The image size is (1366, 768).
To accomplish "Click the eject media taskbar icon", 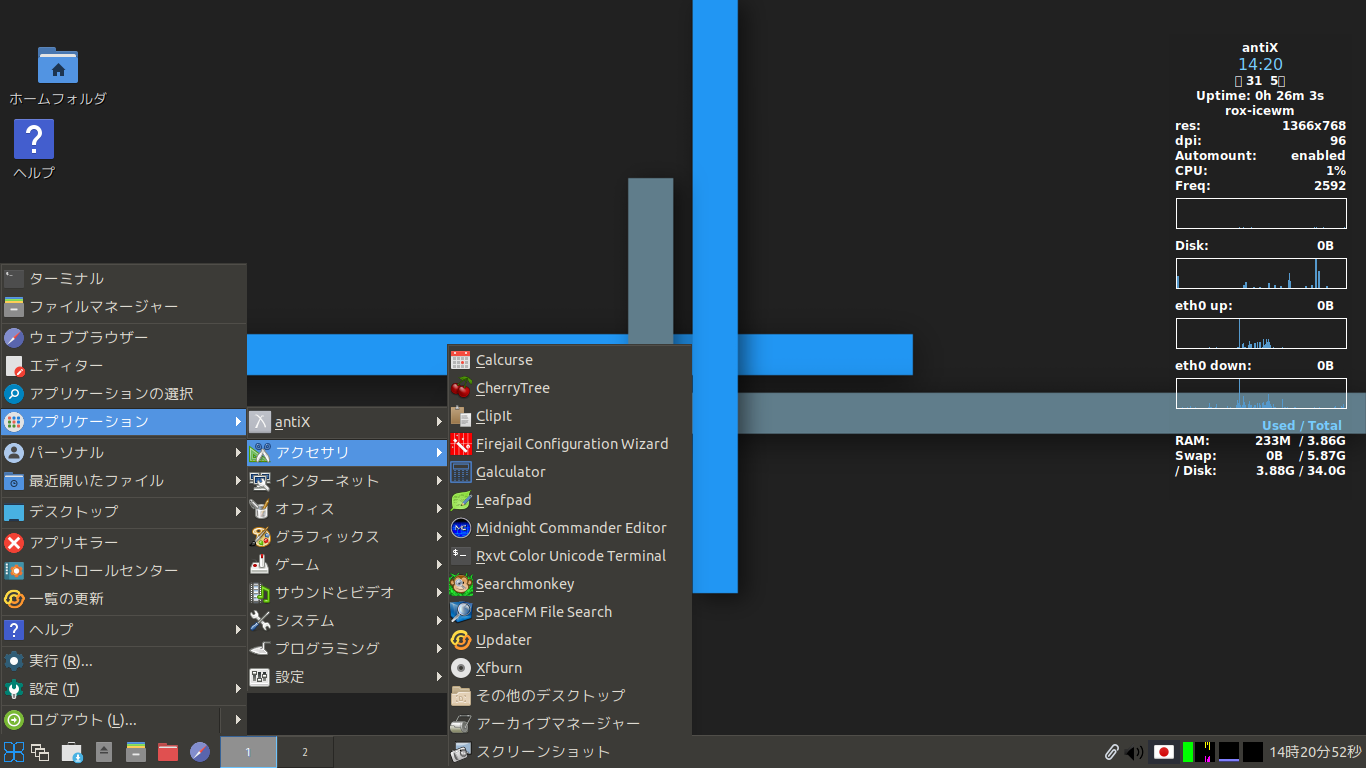I will pyautogui.click(x=104, y=752).
